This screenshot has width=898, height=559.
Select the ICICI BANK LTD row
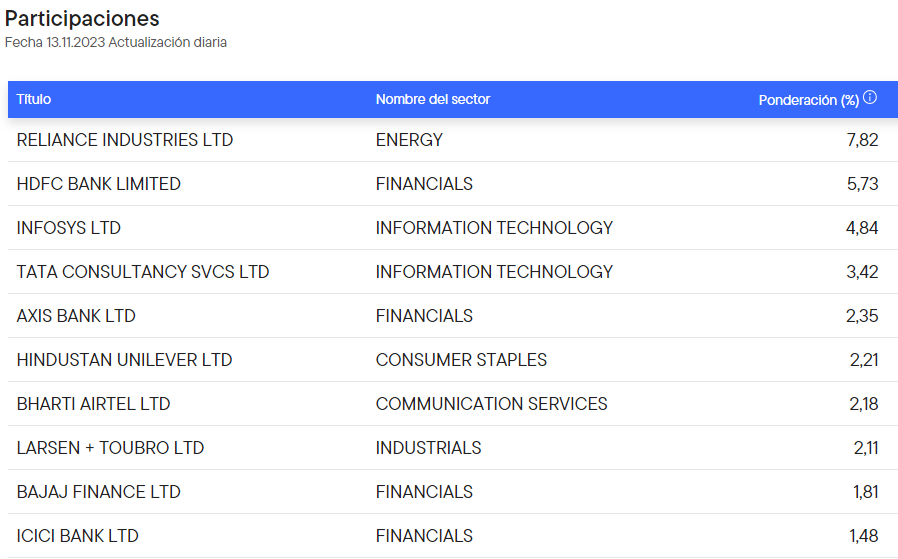click(78, 536)
